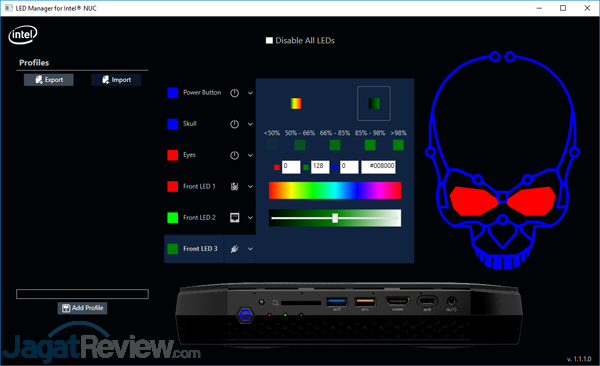Click the red Eyes color swatch
This screenshot has height=366, width=600.
point(173,155)
